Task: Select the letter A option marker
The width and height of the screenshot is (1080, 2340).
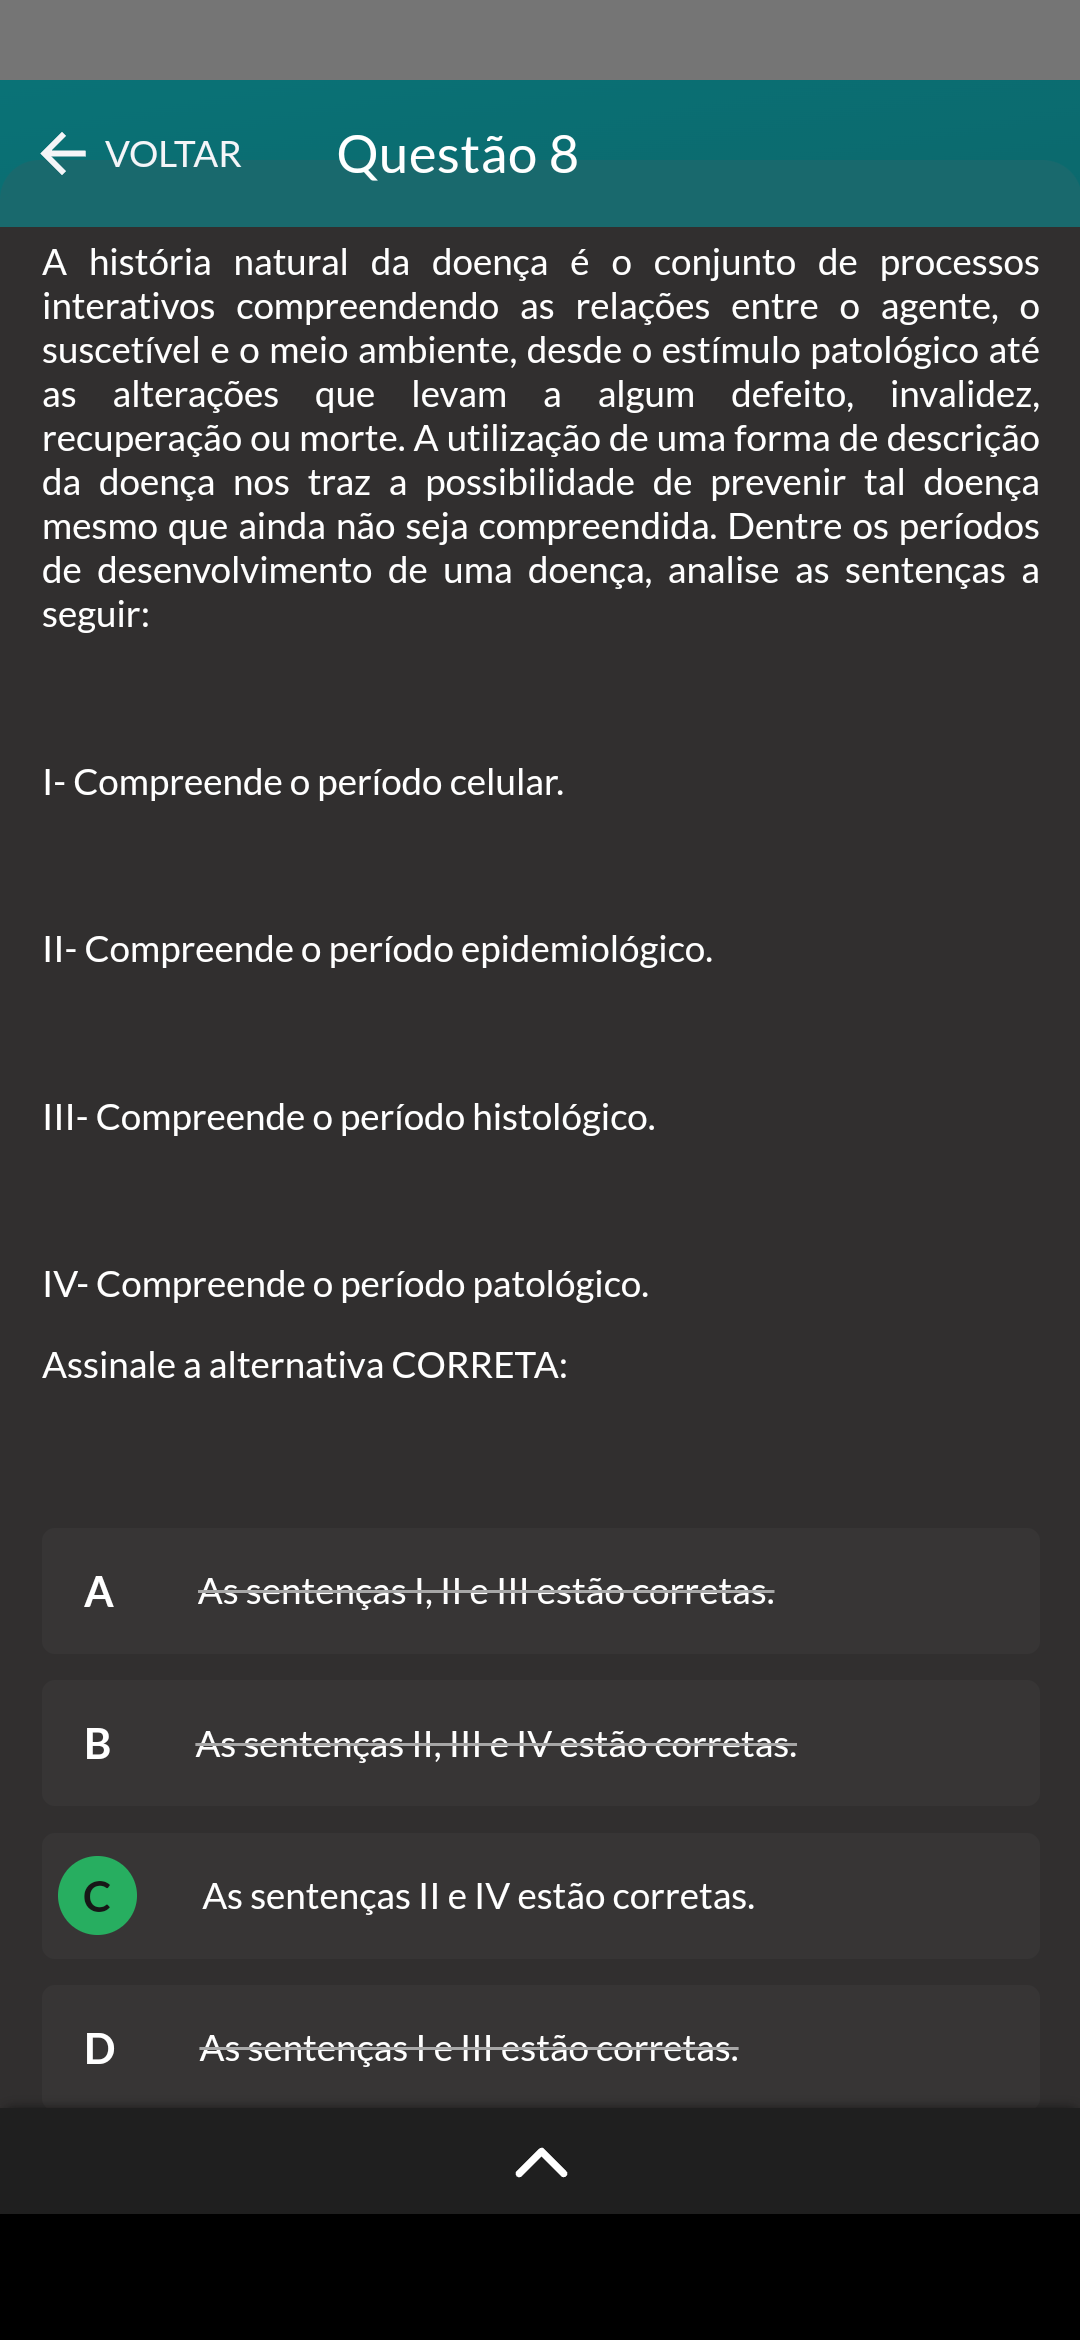Action: (98, 1591)
